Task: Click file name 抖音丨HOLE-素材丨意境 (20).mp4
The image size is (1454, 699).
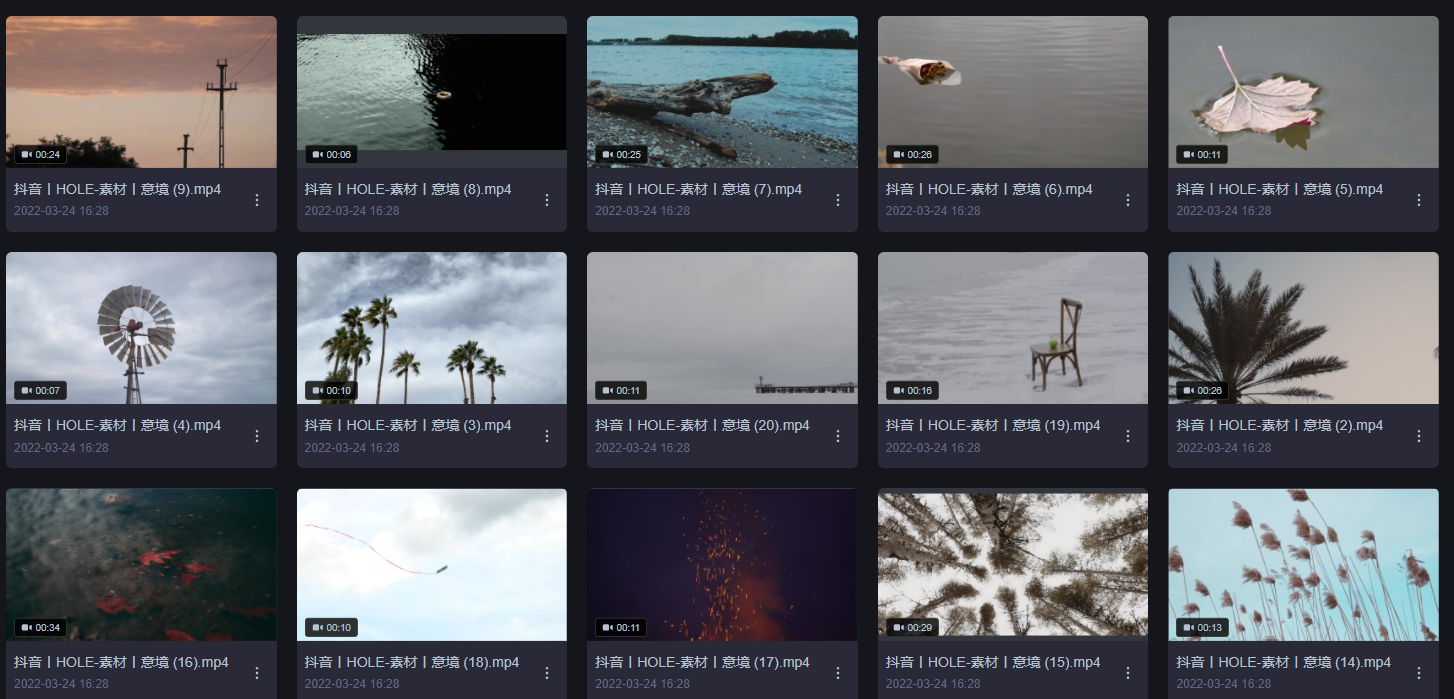Action: 703,425
